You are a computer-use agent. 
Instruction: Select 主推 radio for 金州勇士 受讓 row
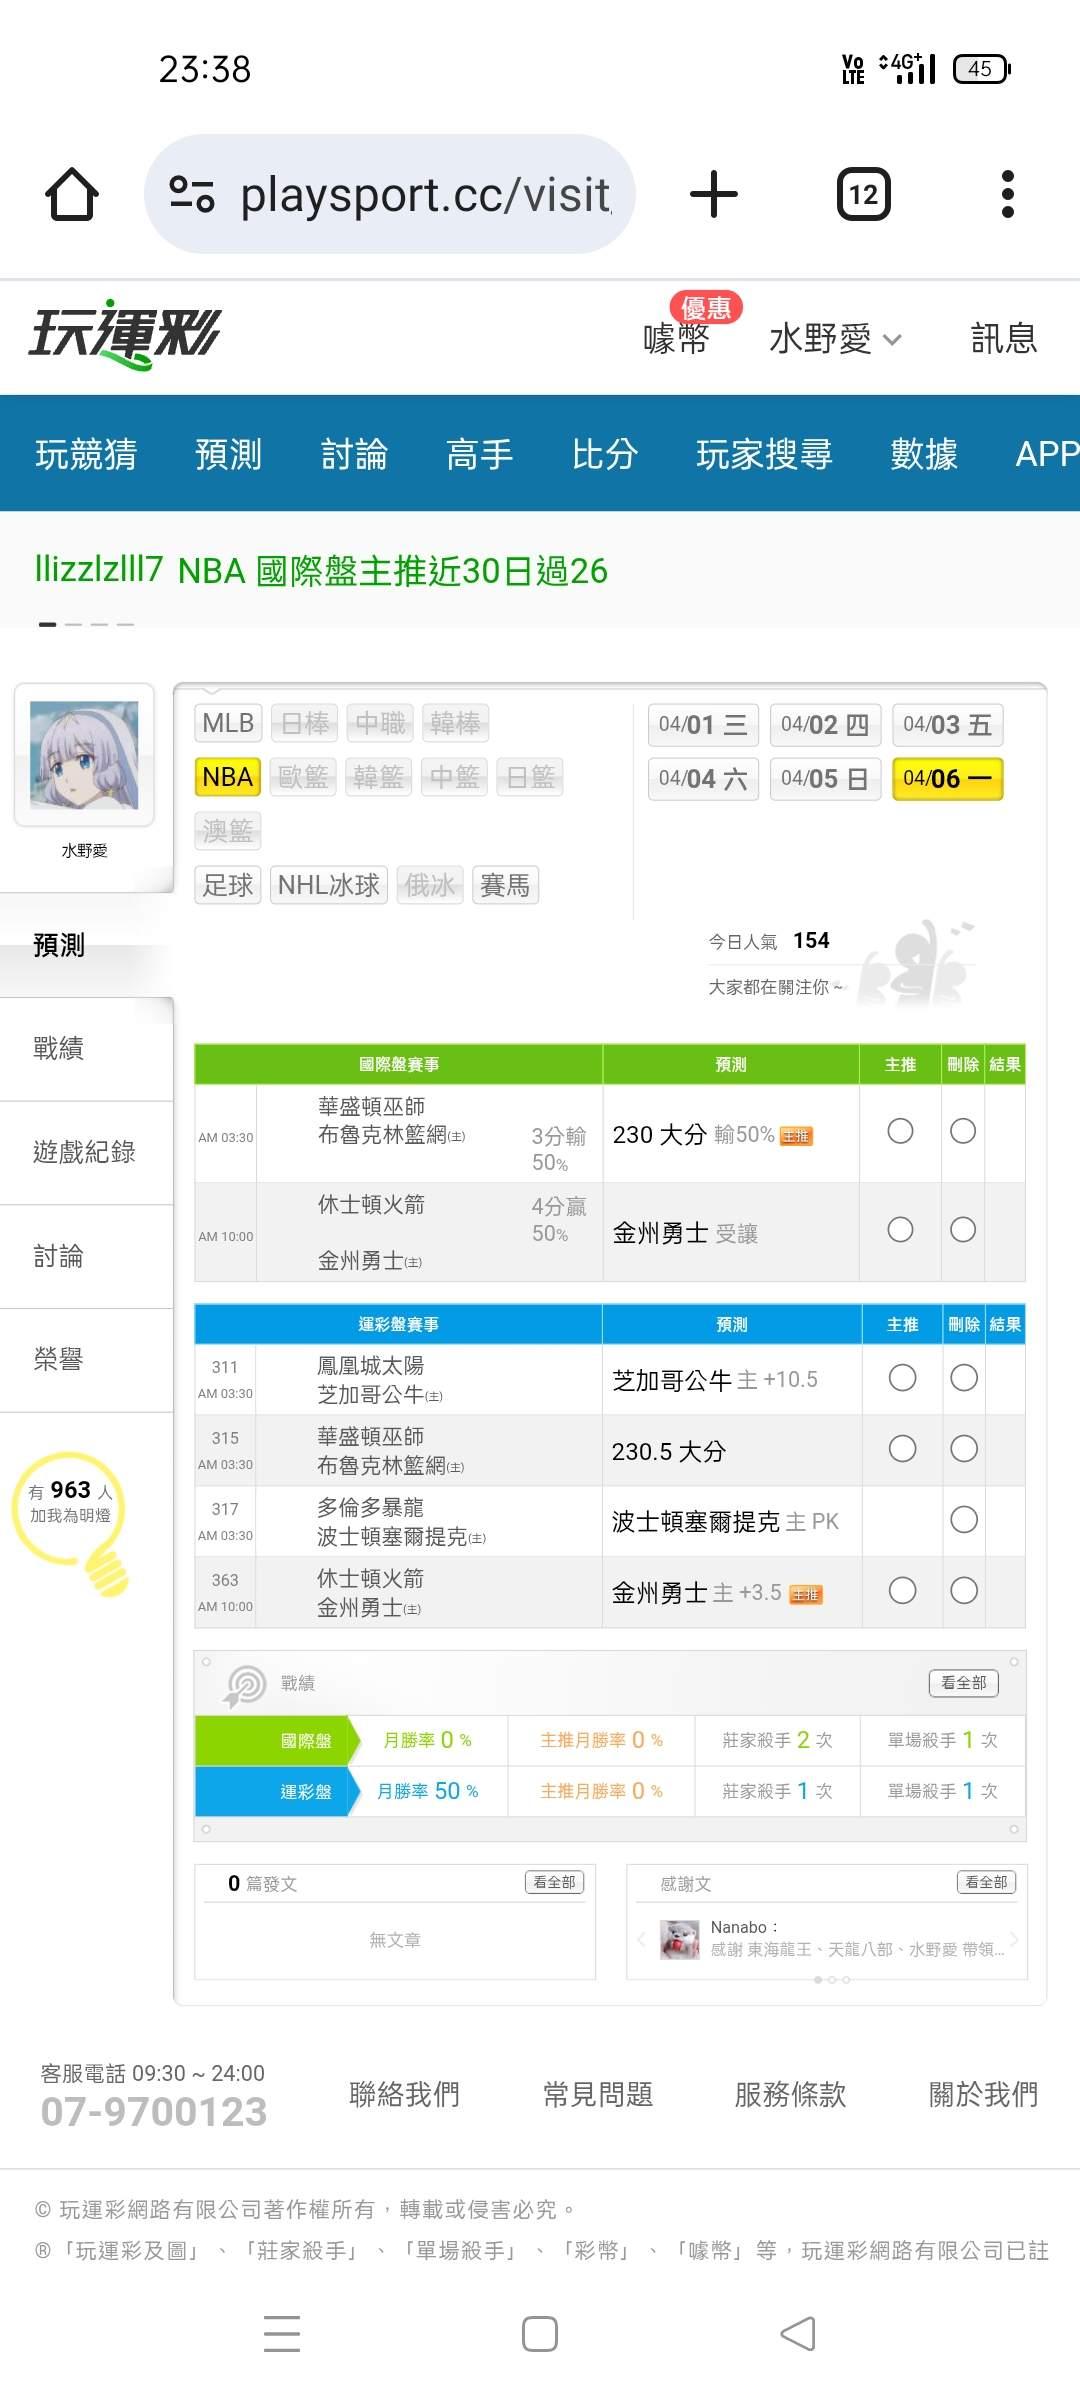[x=900, y=1229]
